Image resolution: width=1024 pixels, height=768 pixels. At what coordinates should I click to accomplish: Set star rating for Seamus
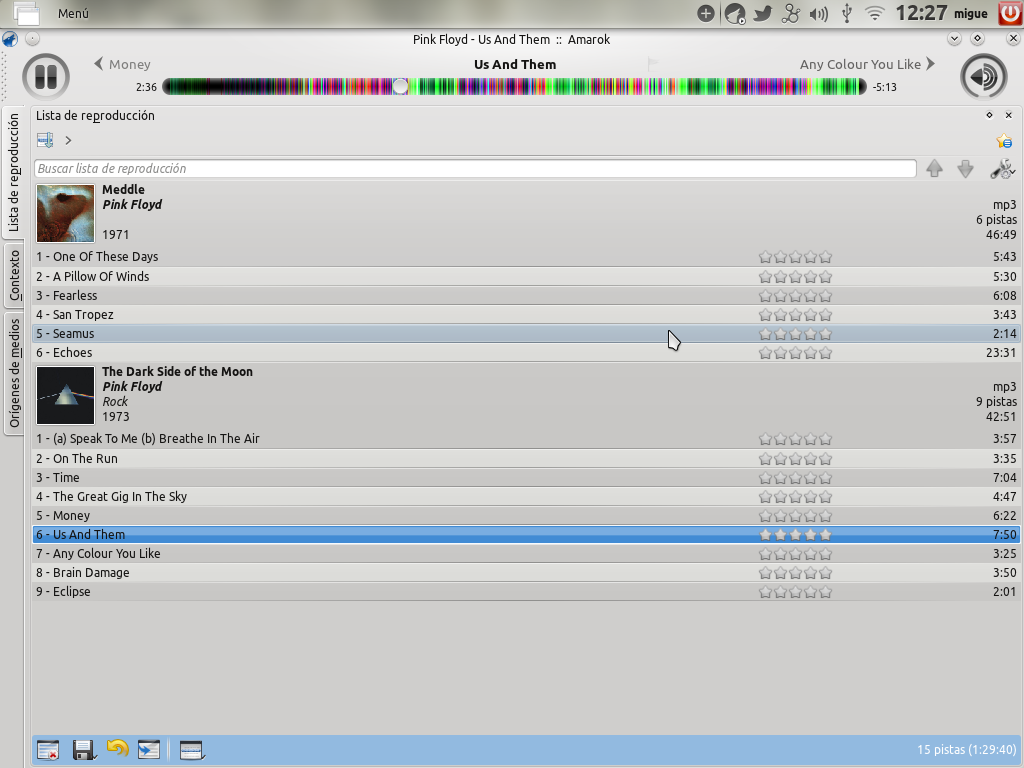(x=795, y=334)
